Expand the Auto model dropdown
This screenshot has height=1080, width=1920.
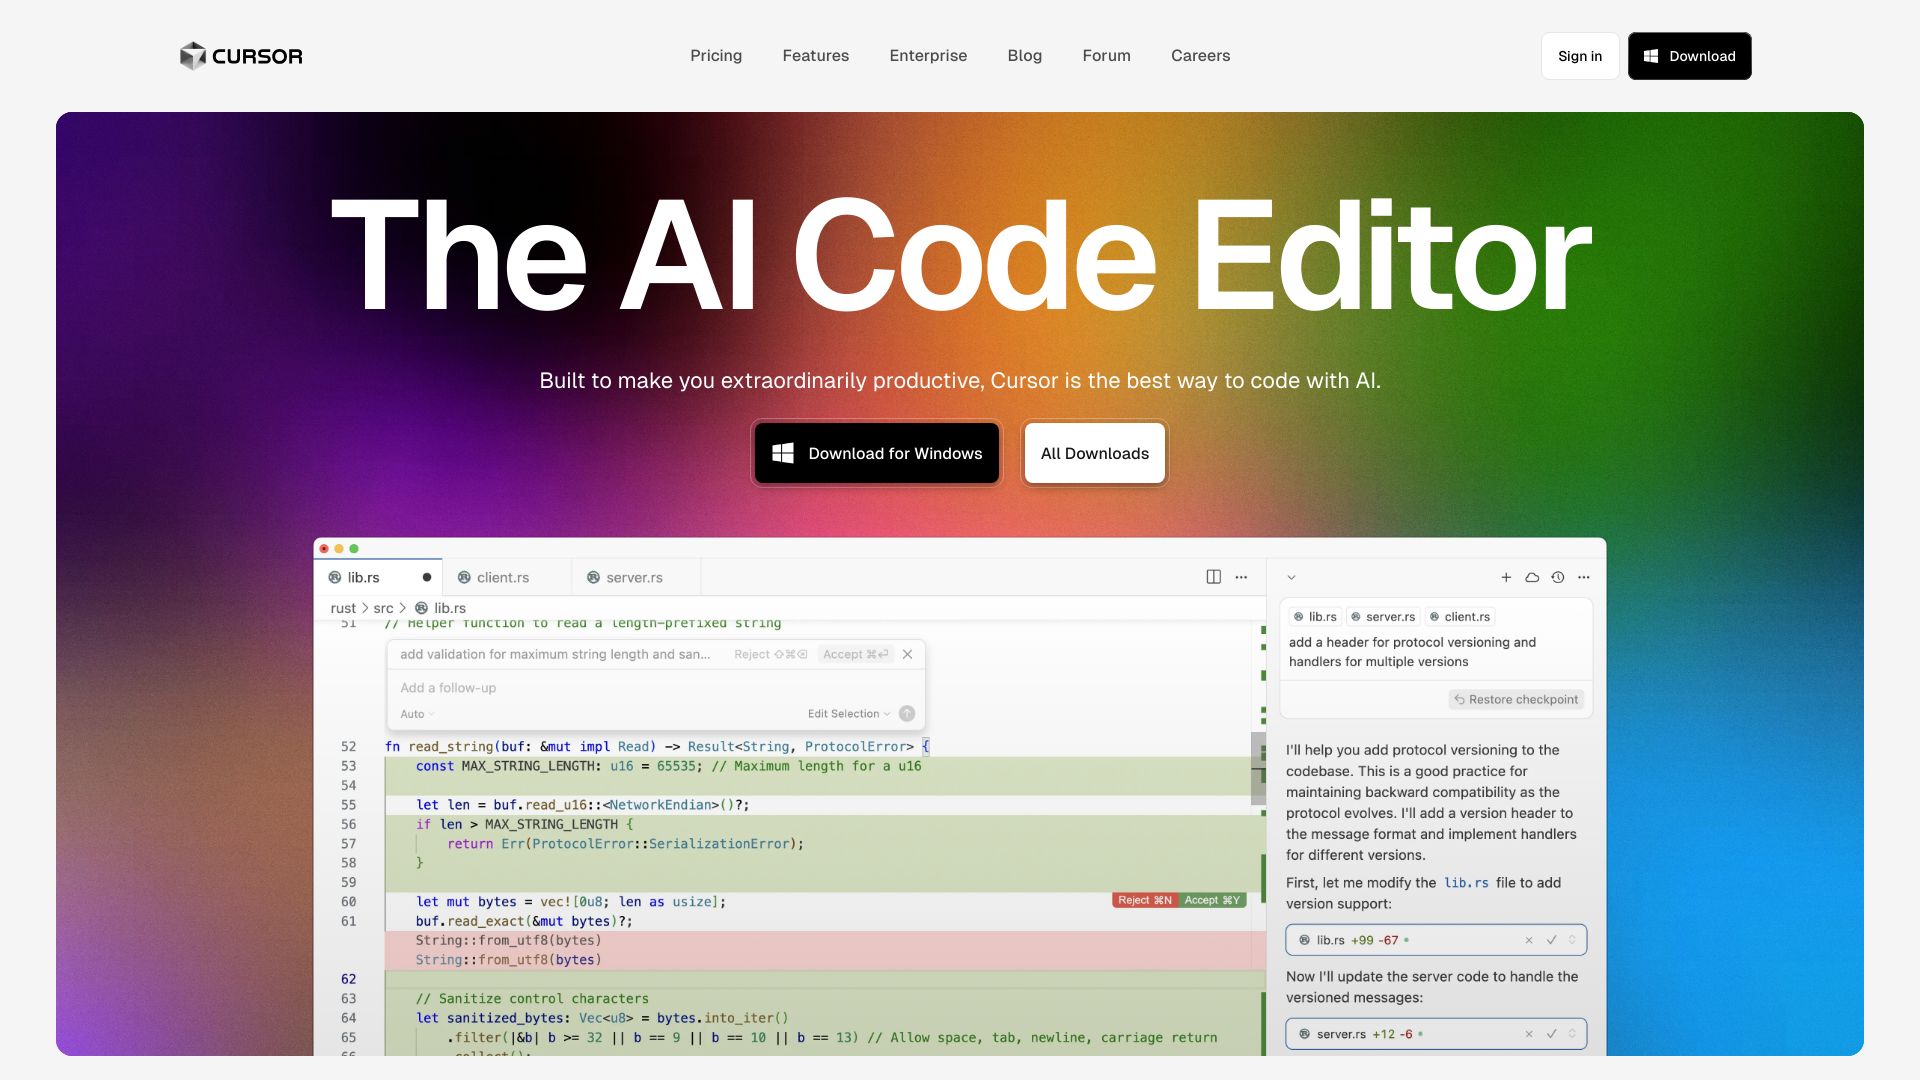pyautogui.click(x=418, y=714)
